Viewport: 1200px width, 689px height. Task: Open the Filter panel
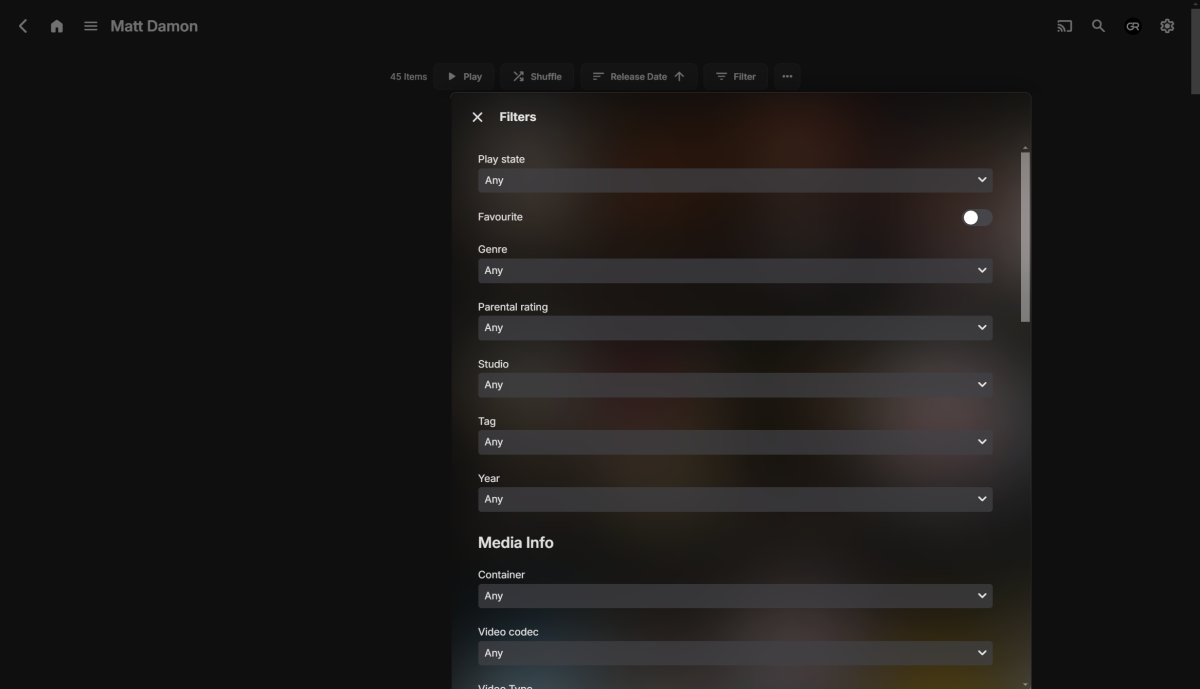[x=735, y=76]
